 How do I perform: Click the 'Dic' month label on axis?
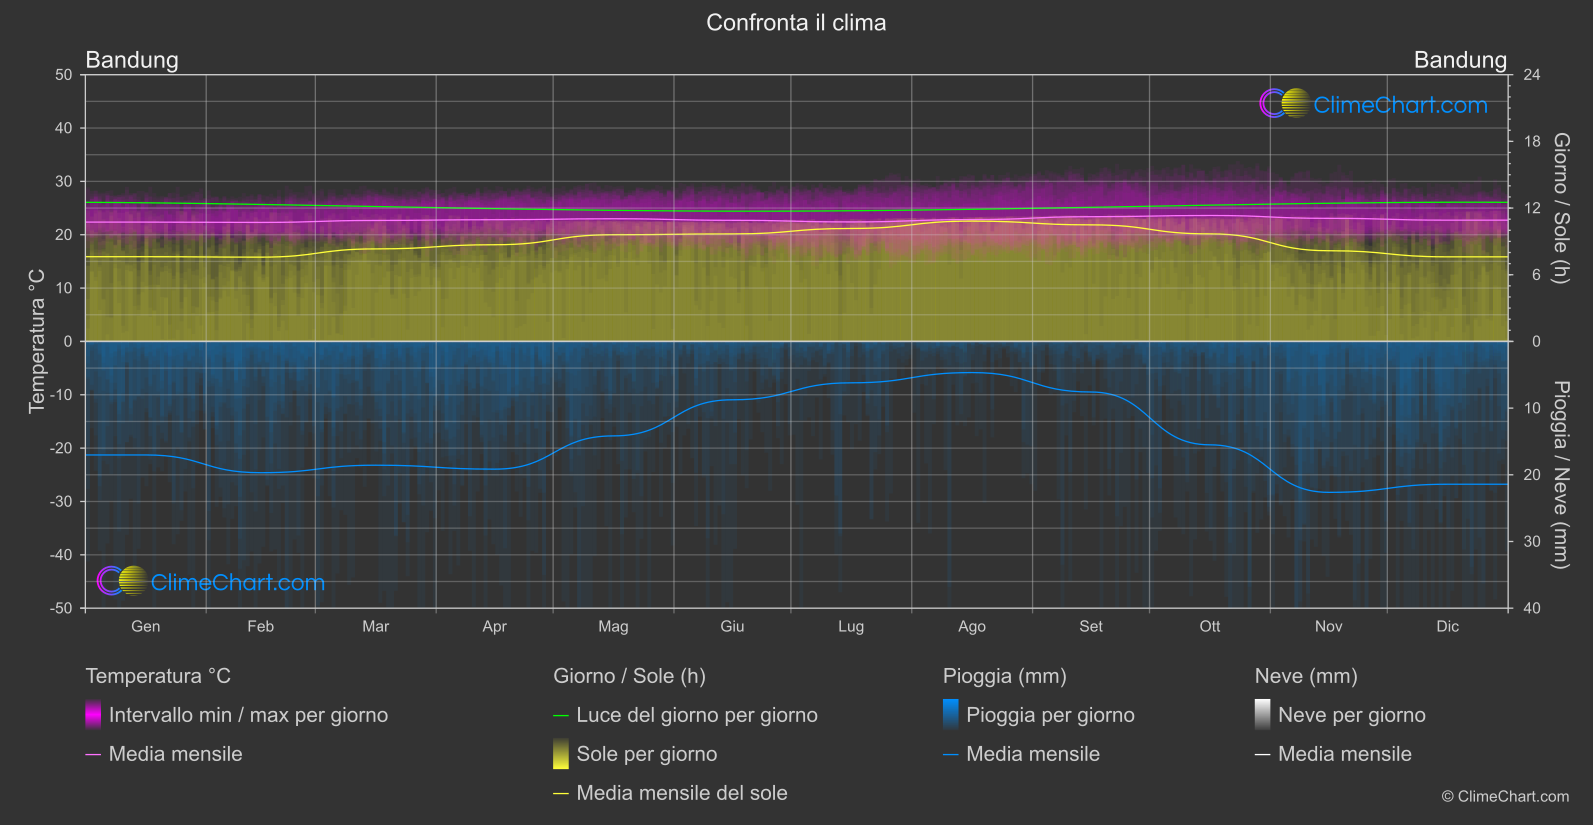1448,626
